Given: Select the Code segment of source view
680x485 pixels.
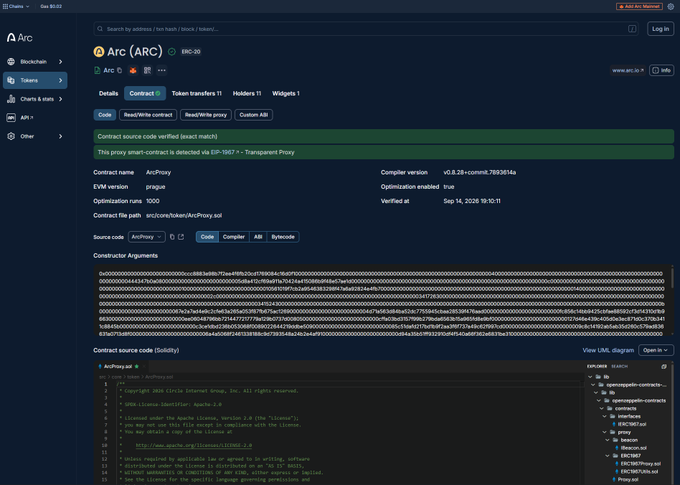Looking at the screenshot, I should pyautogui.click(x=207, y=237).
